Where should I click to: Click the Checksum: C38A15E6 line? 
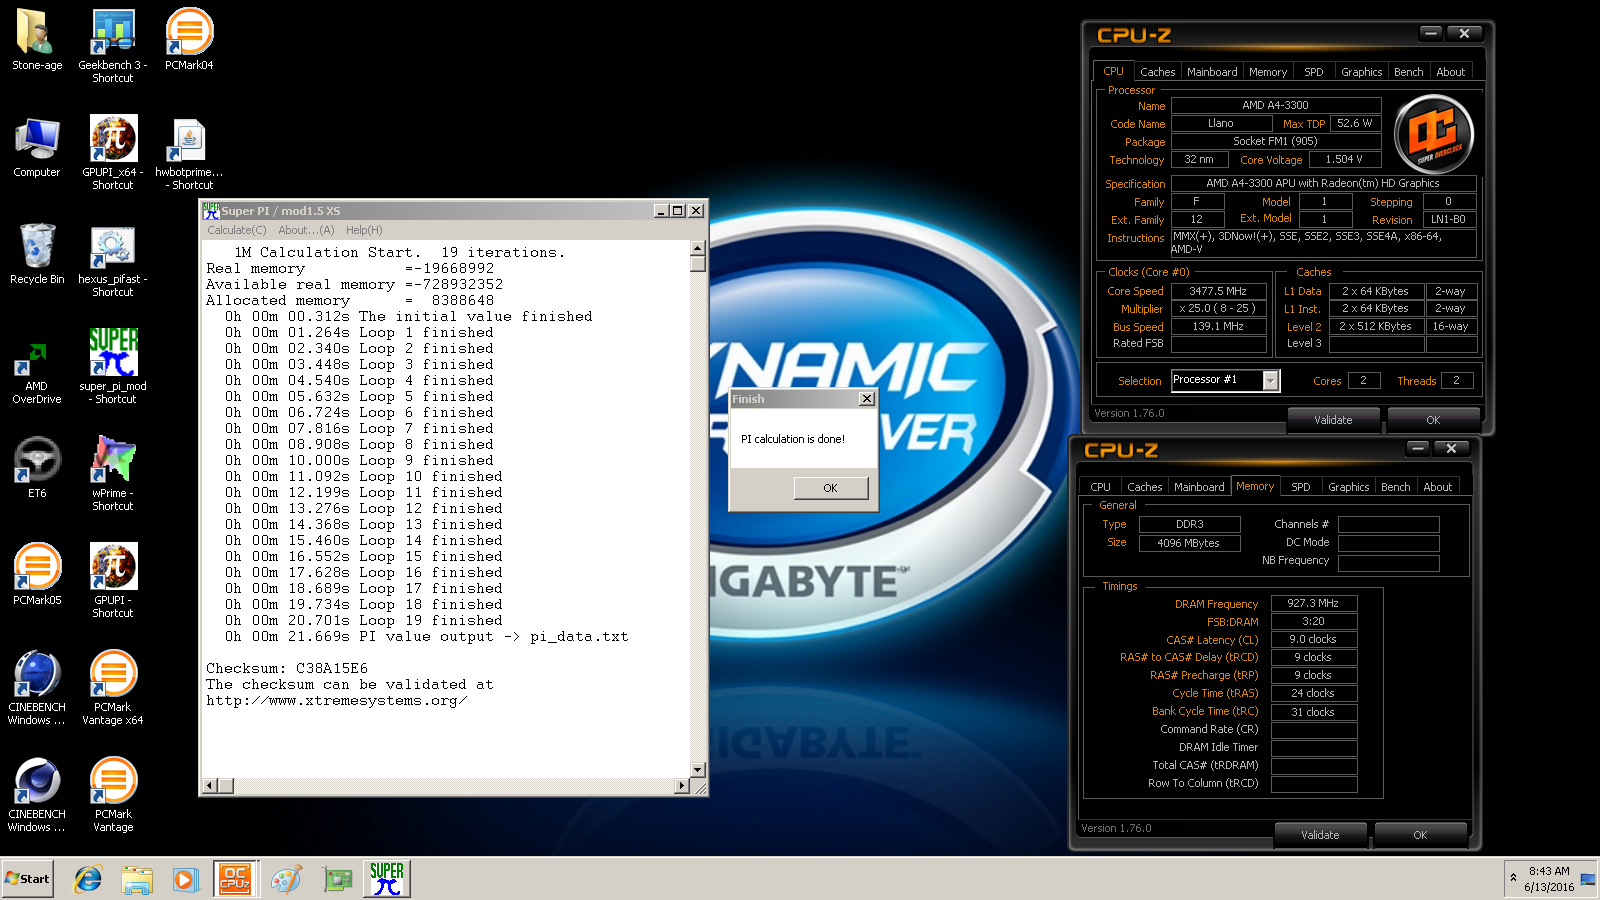(287, 668)
